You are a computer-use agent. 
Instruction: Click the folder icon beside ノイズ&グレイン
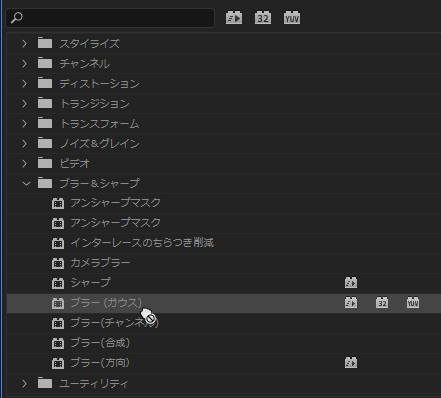pos(45,143)
